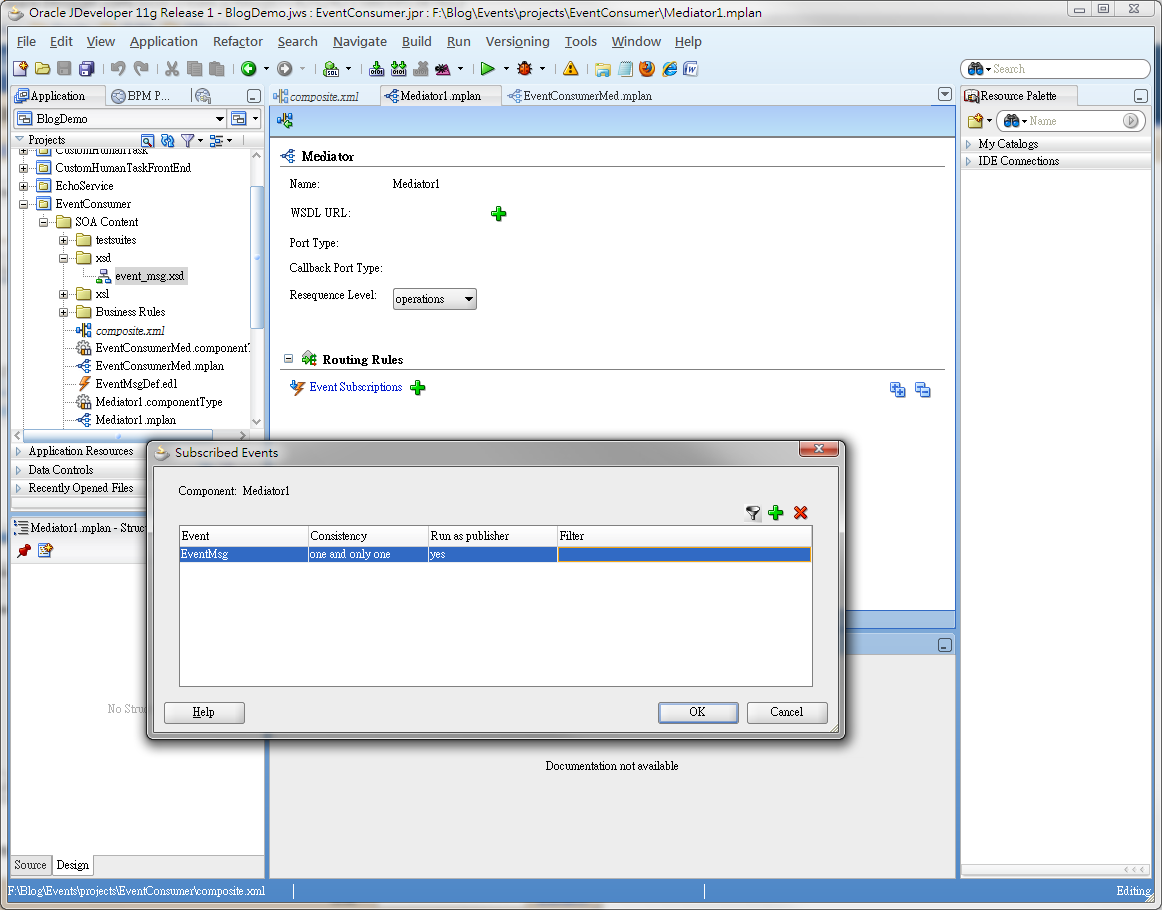
Task: Click the New file toolbar icon
Action: pyautogui.click(x=21, y=69)
